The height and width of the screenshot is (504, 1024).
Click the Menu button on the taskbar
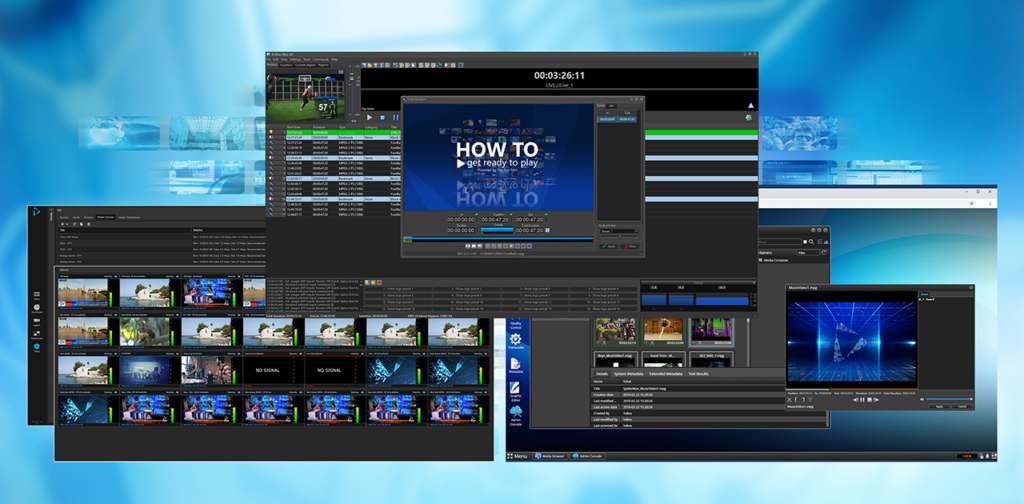(x=517, y=456)
